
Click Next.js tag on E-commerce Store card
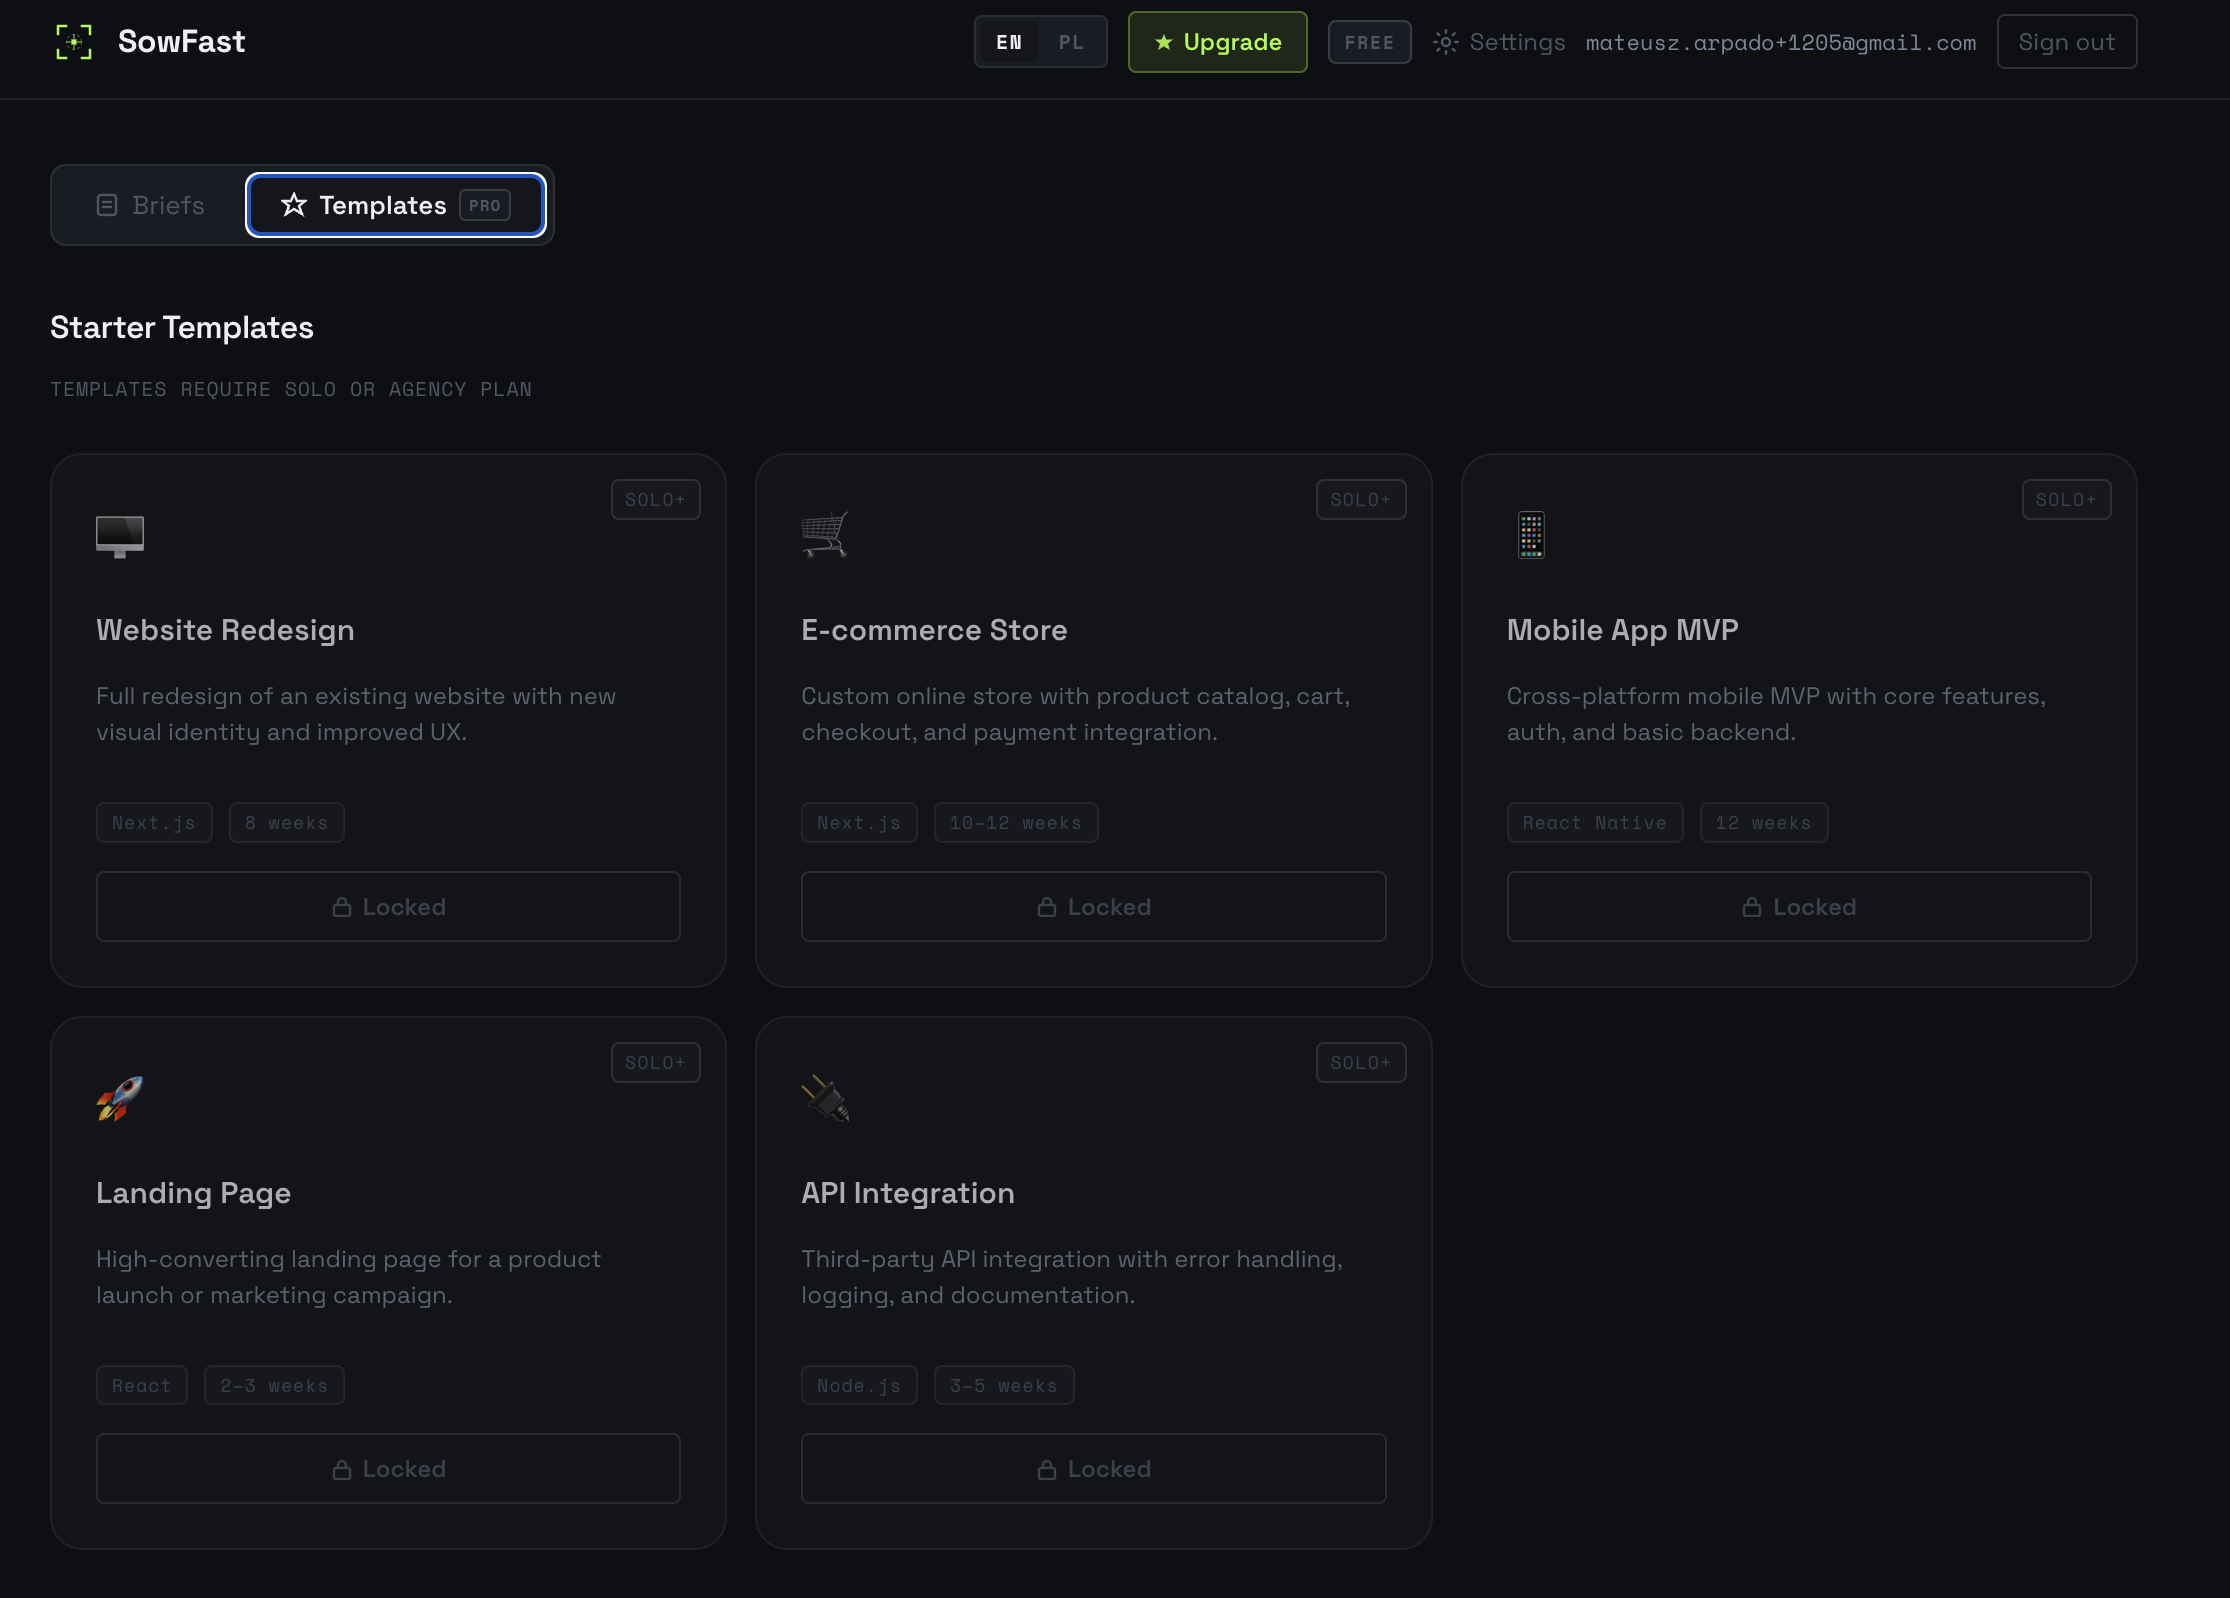click(x=859, y=822)
